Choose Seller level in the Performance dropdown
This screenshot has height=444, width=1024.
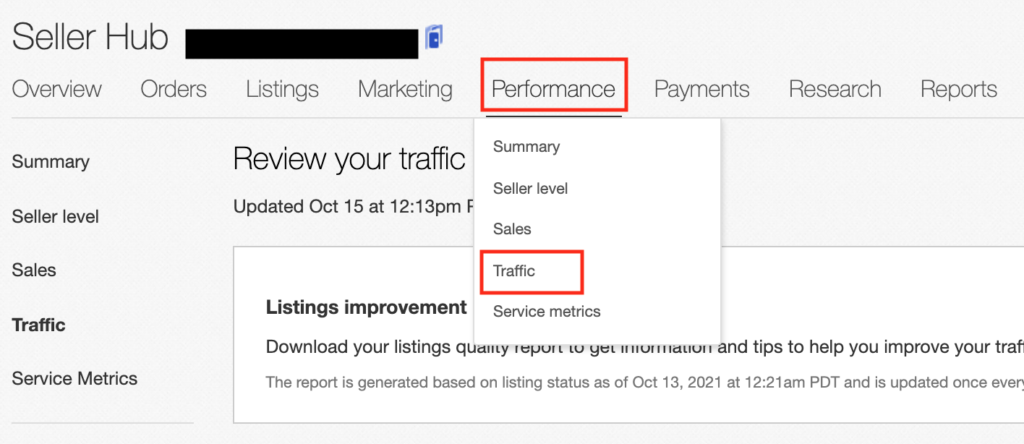[x=530, y=189]
